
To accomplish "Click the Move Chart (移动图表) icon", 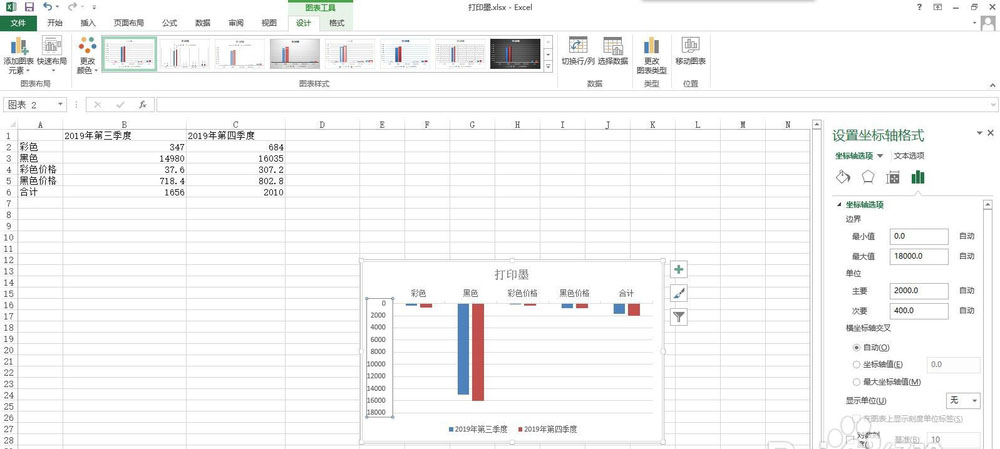I will 690,51.
